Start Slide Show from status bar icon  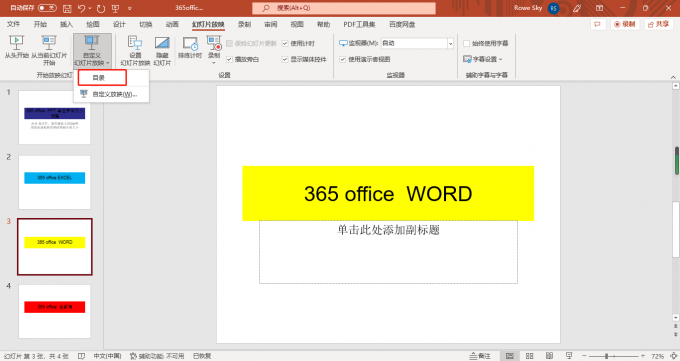(569, 356)
